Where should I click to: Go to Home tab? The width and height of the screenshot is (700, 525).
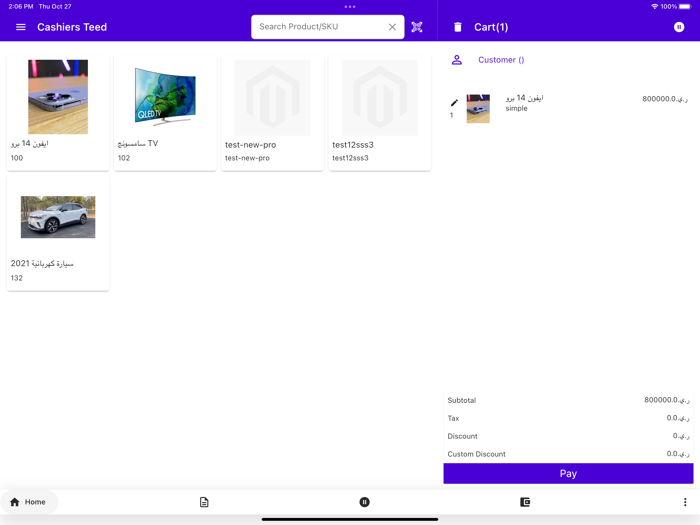tap(29, 502)
